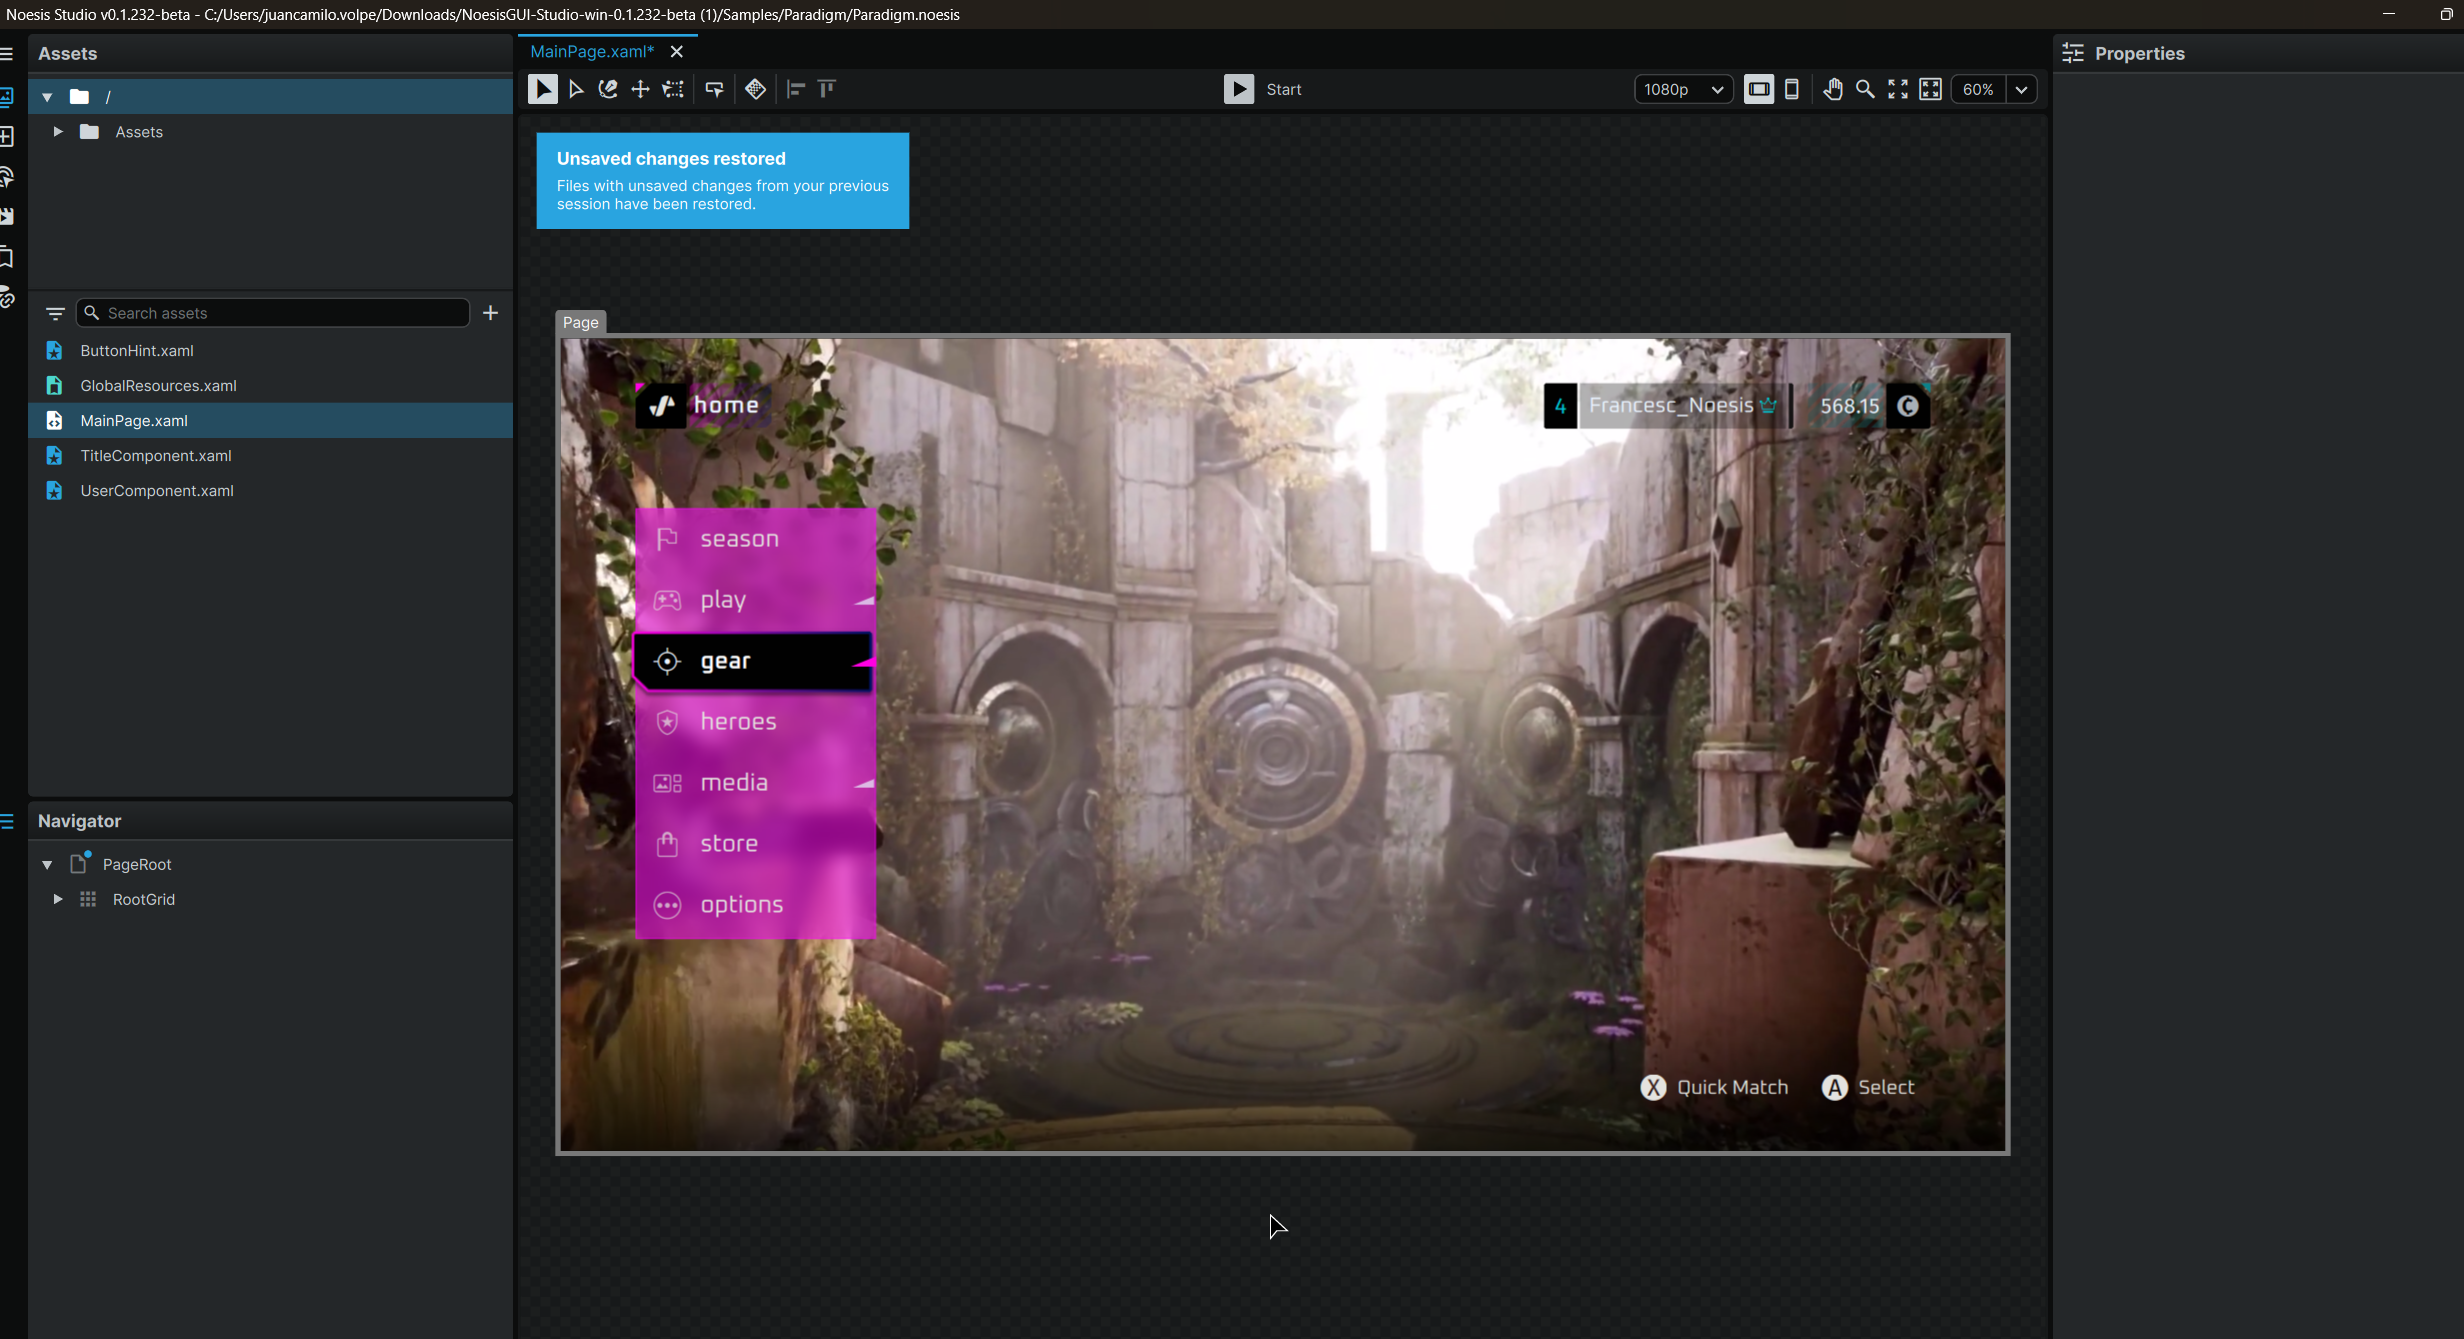Click the Quick Match button hint
2464x1339 pixels.
(1715, 1087)
